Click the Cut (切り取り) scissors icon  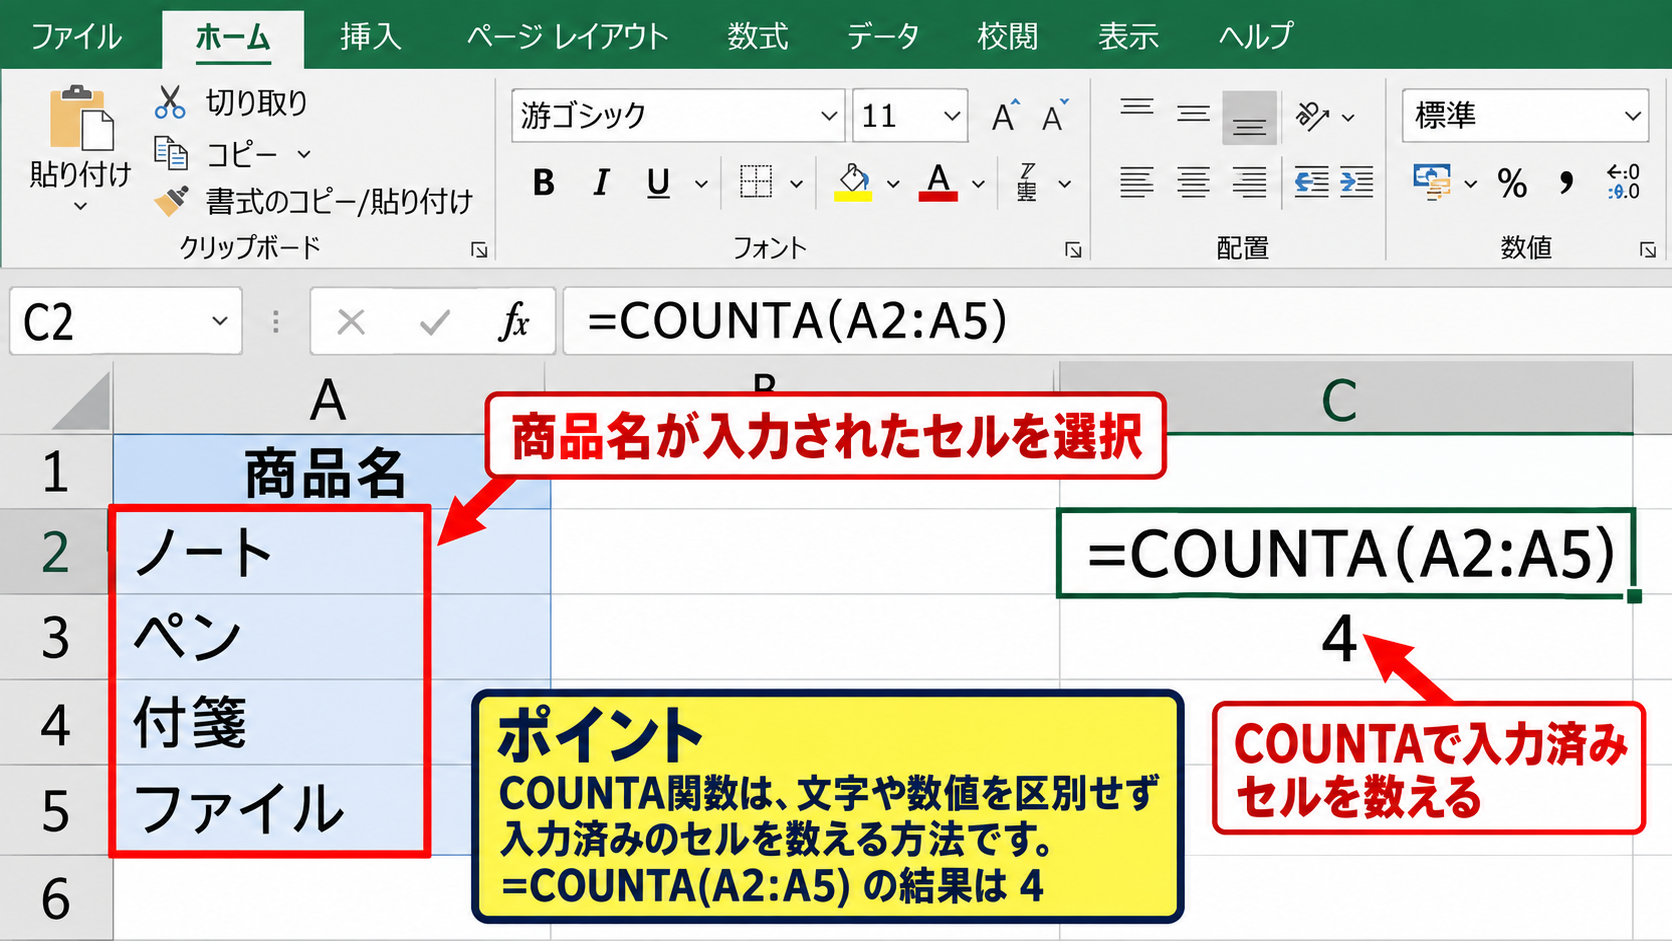170,102
